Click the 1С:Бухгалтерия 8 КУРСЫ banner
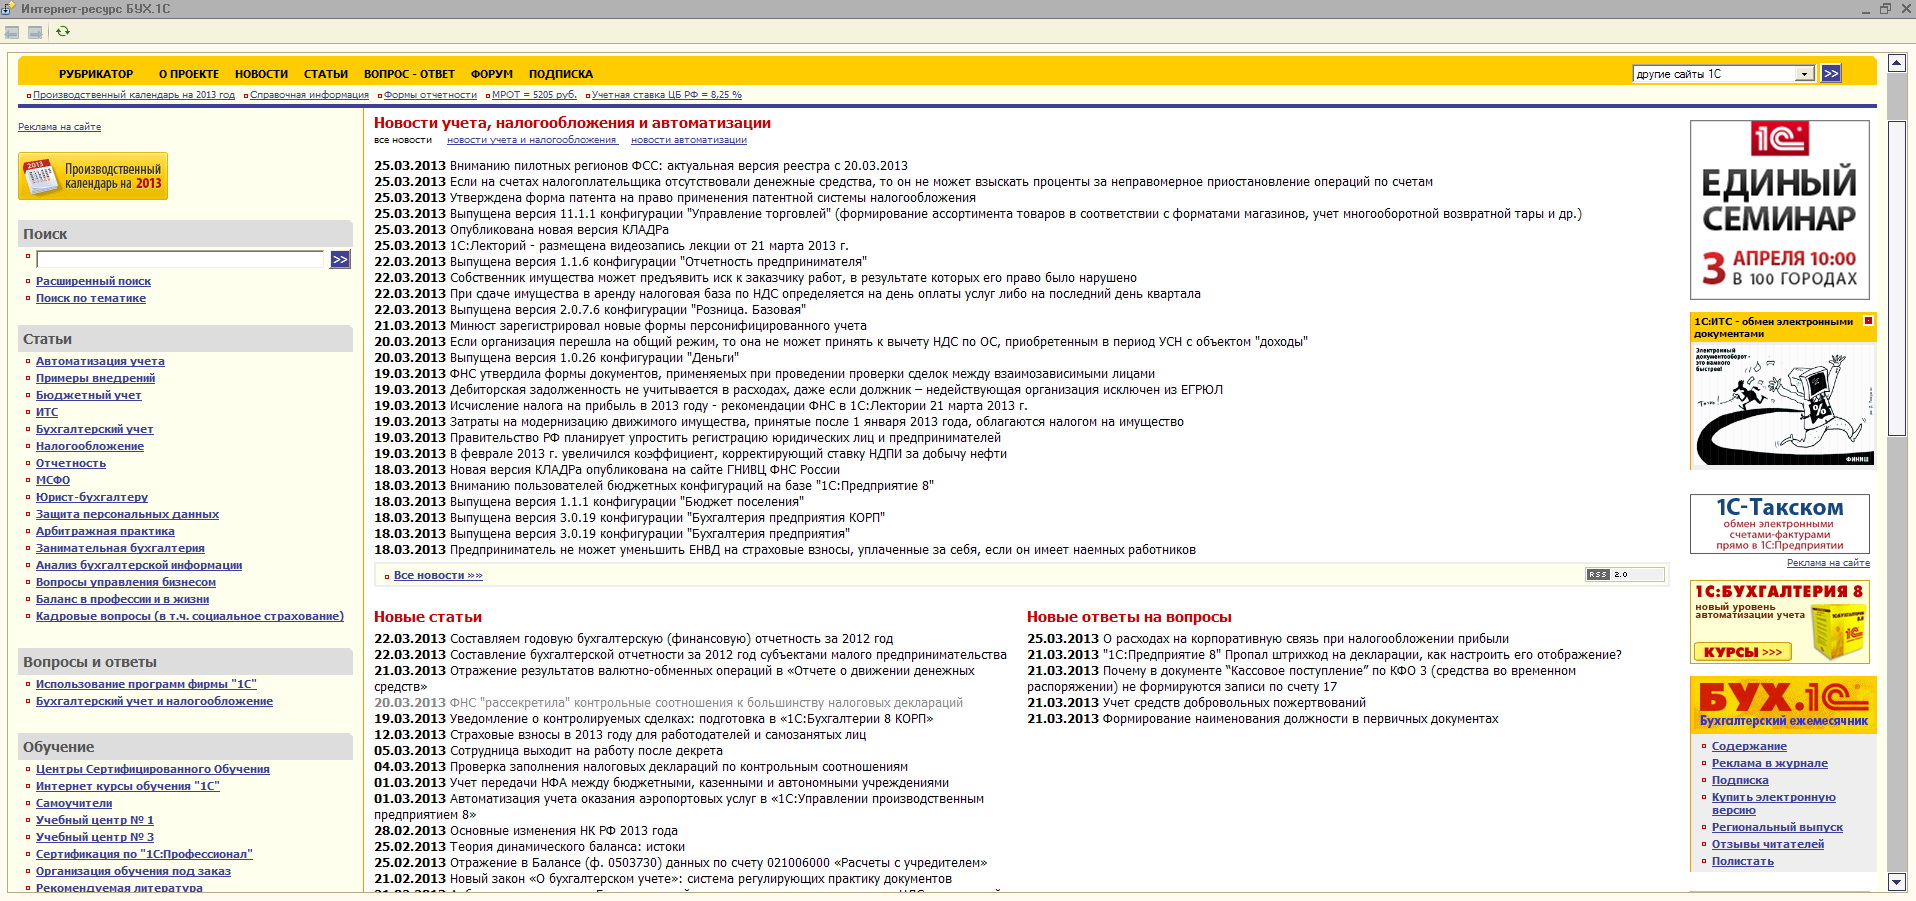 (x=1780, y=622)
